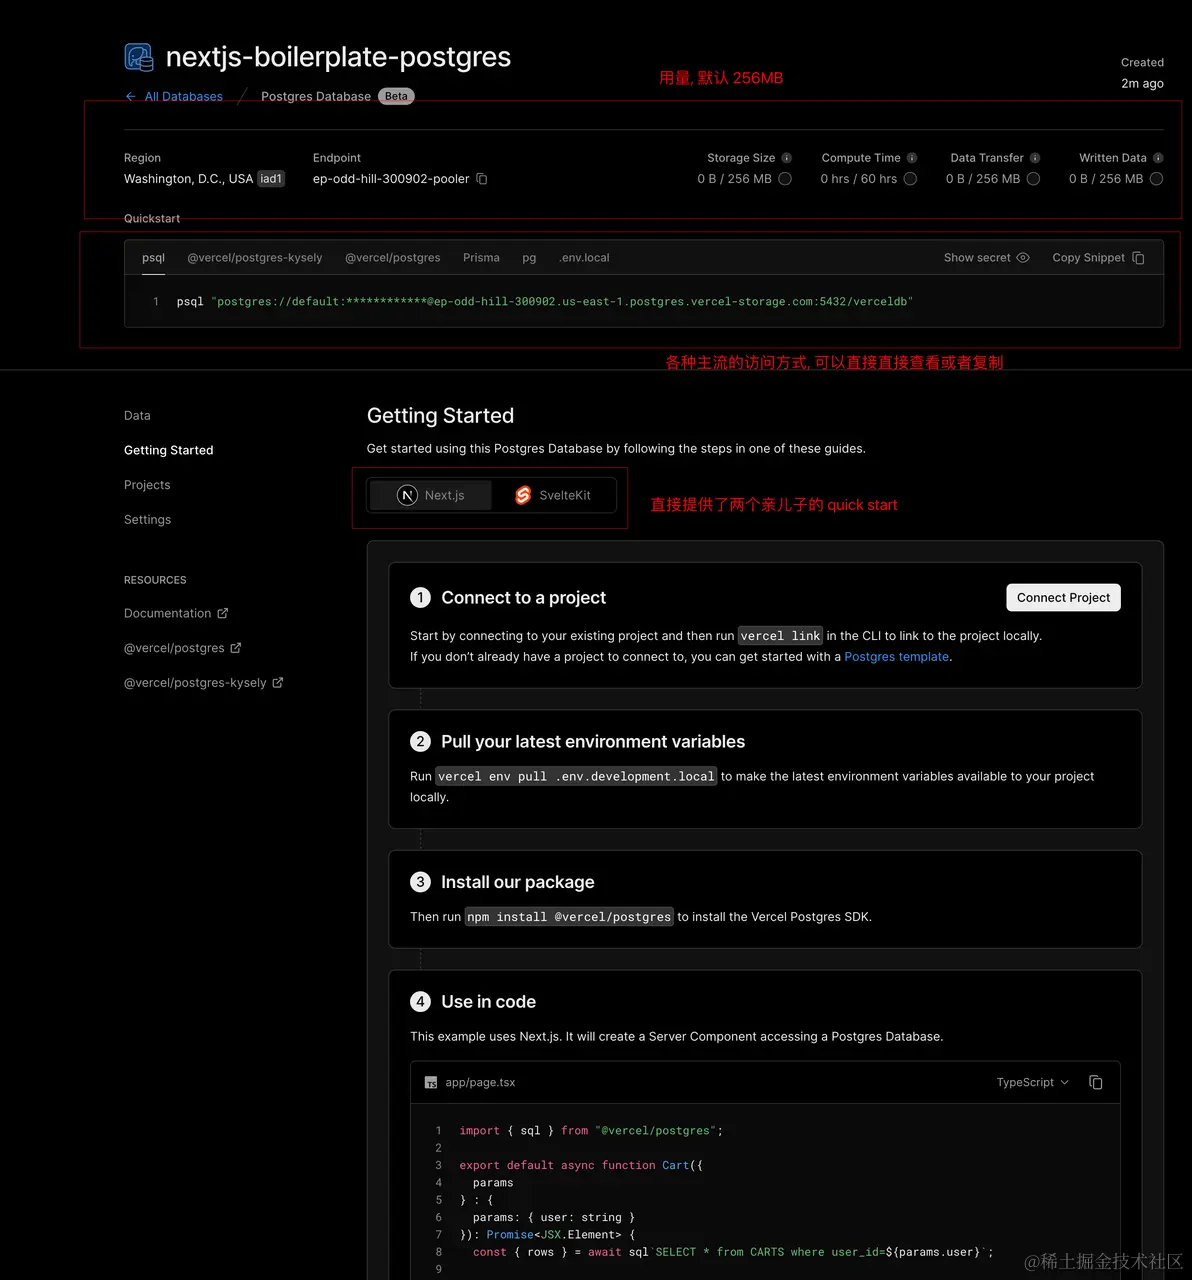Screen dimensions: 1192x1280
Task: Open the Documentation resource link
Action: pyautogui.click(x=168, y=613)
